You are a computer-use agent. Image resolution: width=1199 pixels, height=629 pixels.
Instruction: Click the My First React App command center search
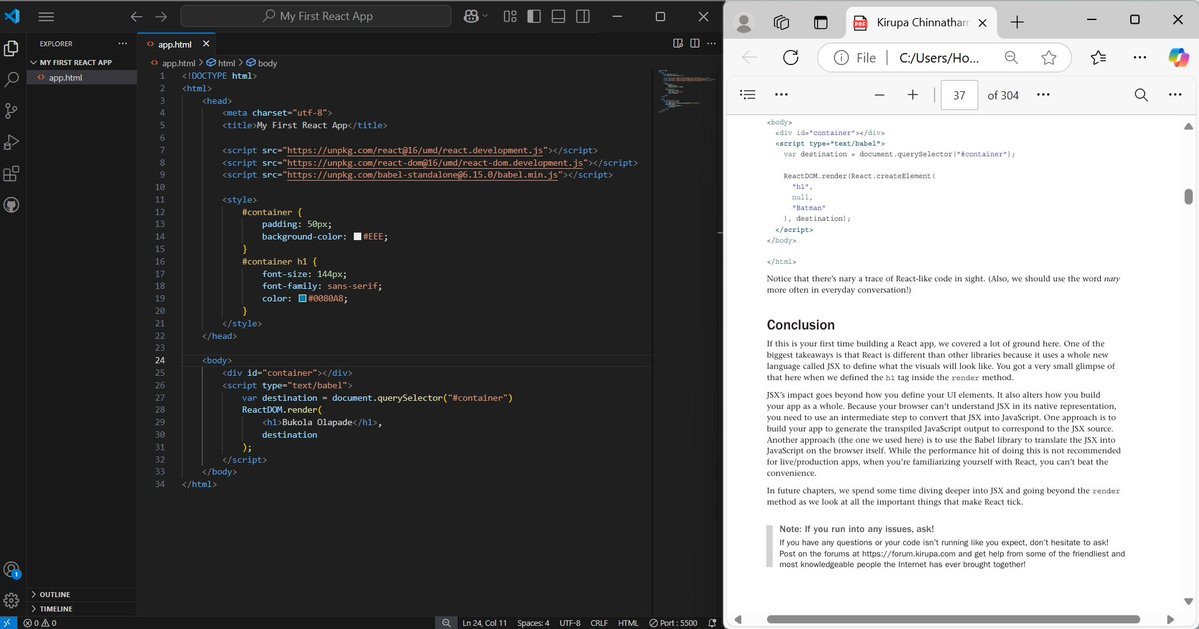tap(316, 16)
